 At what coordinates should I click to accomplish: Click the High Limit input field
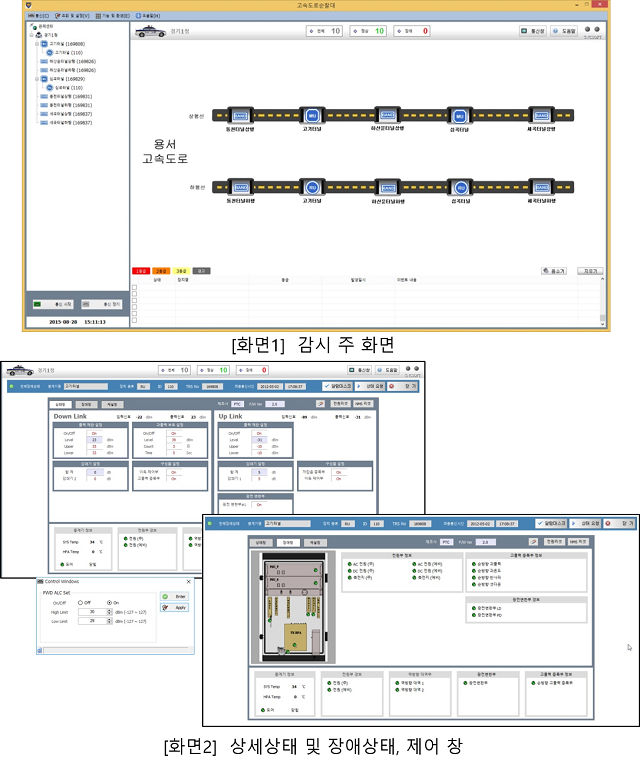(x=92, y=612)
